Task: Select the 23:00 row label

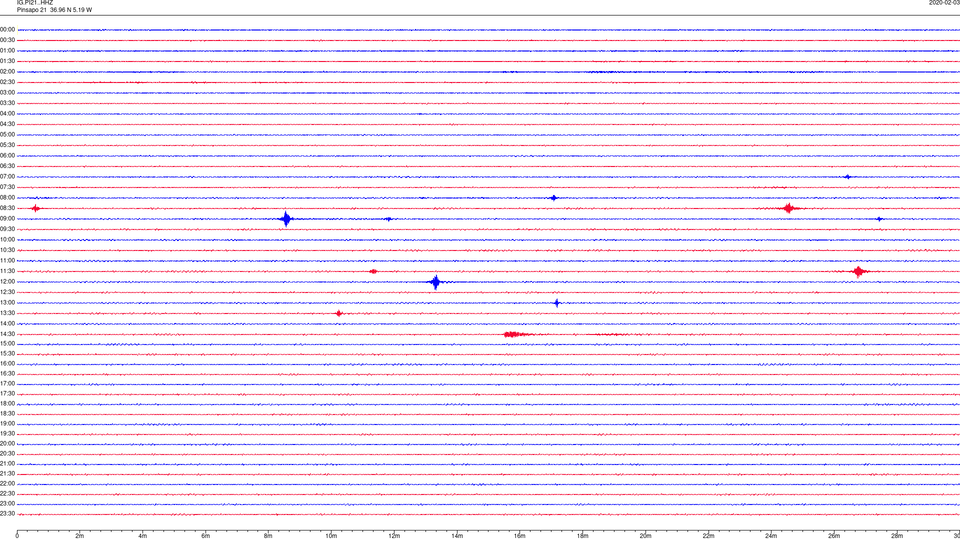Action: (7, 504)
